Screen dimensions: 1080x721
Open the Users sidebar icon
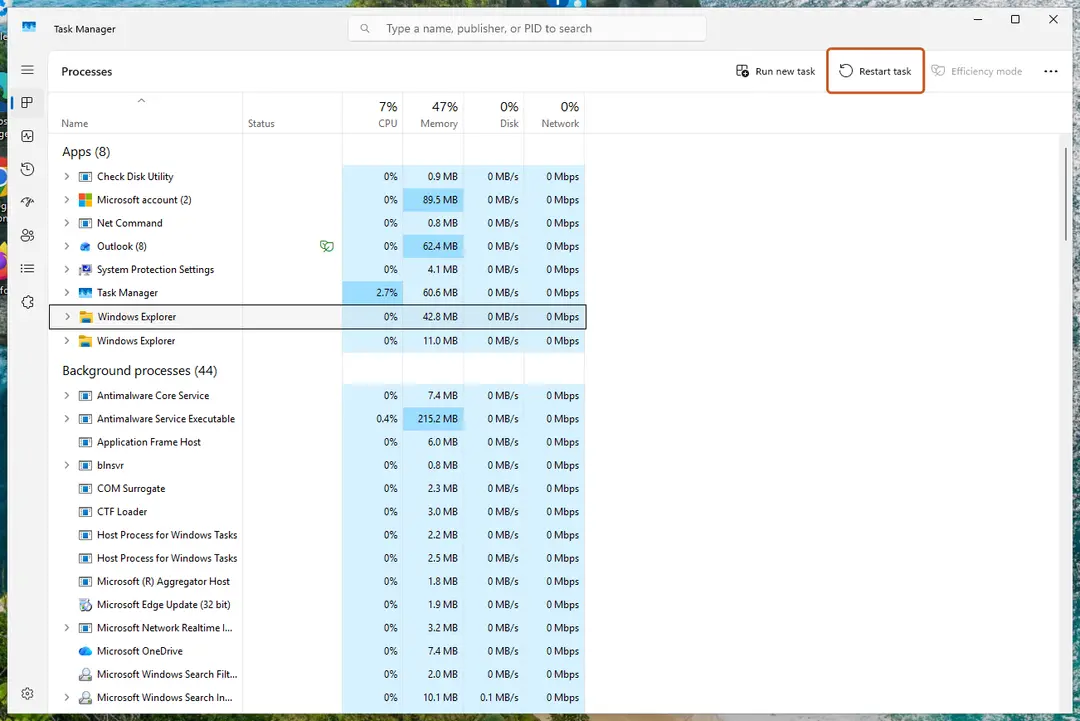[x=28, y=236]
